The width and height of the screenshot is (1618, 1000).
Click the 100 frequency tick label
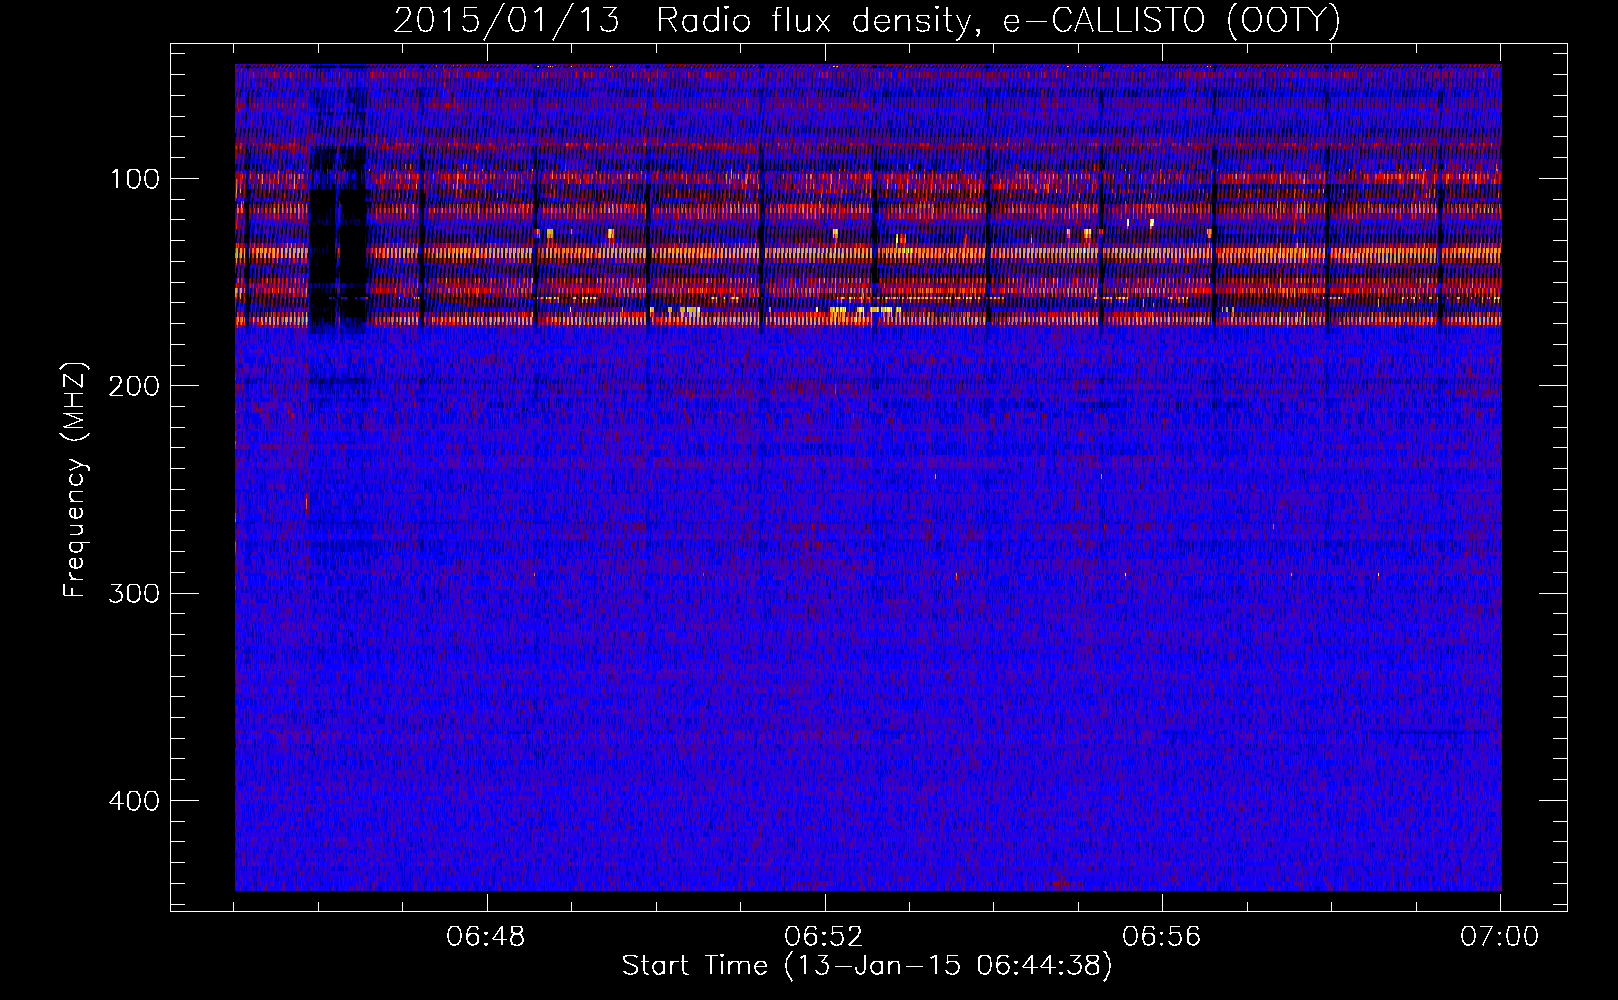(135, 179)
